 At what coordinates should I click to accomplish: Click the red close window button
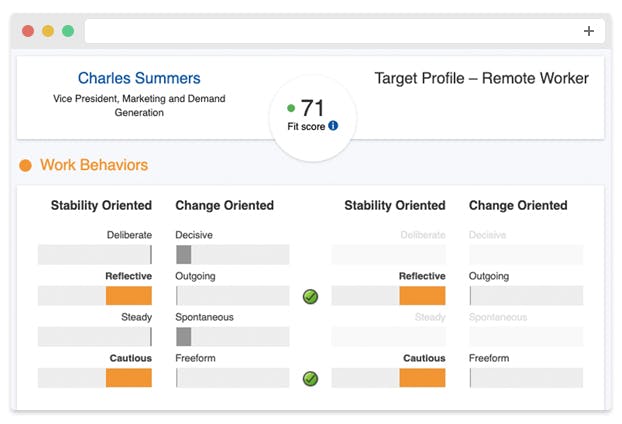click(x=28, y=31)
